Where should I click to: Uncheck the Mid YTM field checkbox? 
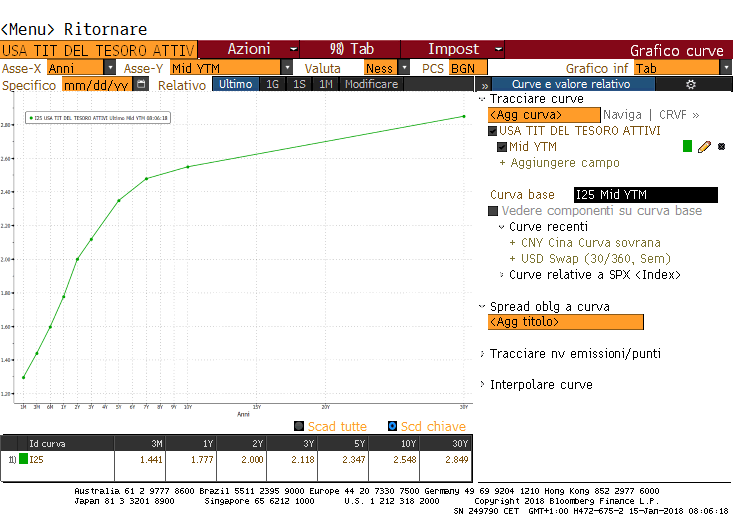(502, 147)
